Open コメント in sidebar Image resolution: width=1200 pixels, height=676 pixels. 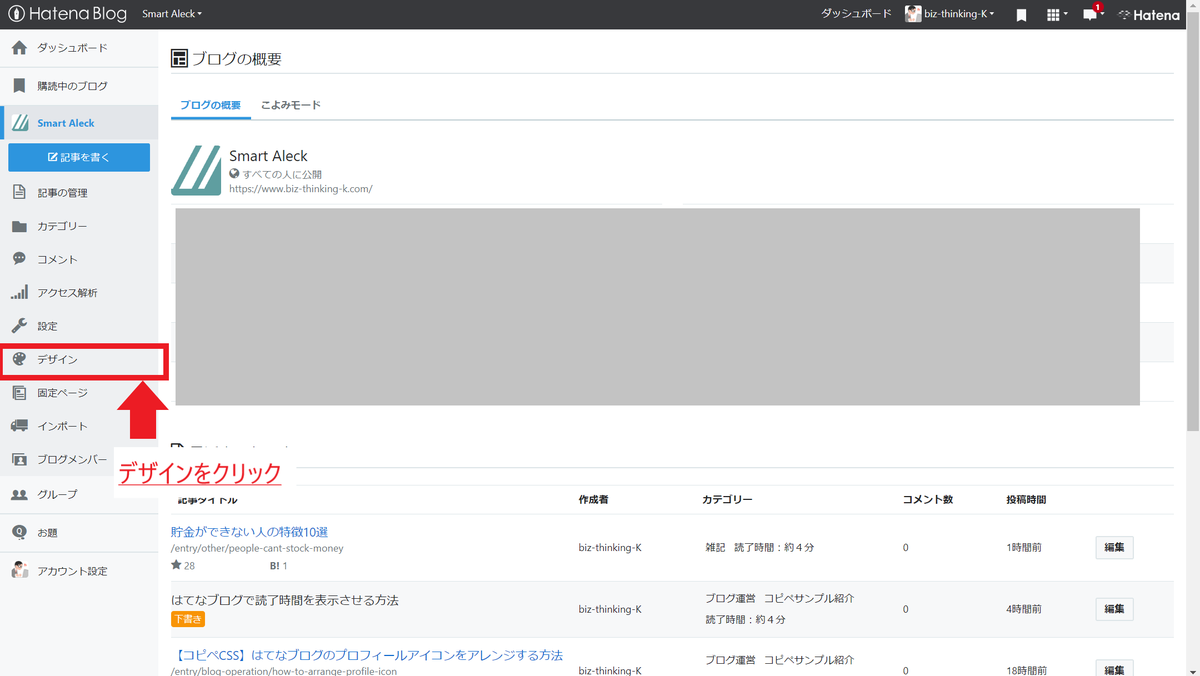79,259
